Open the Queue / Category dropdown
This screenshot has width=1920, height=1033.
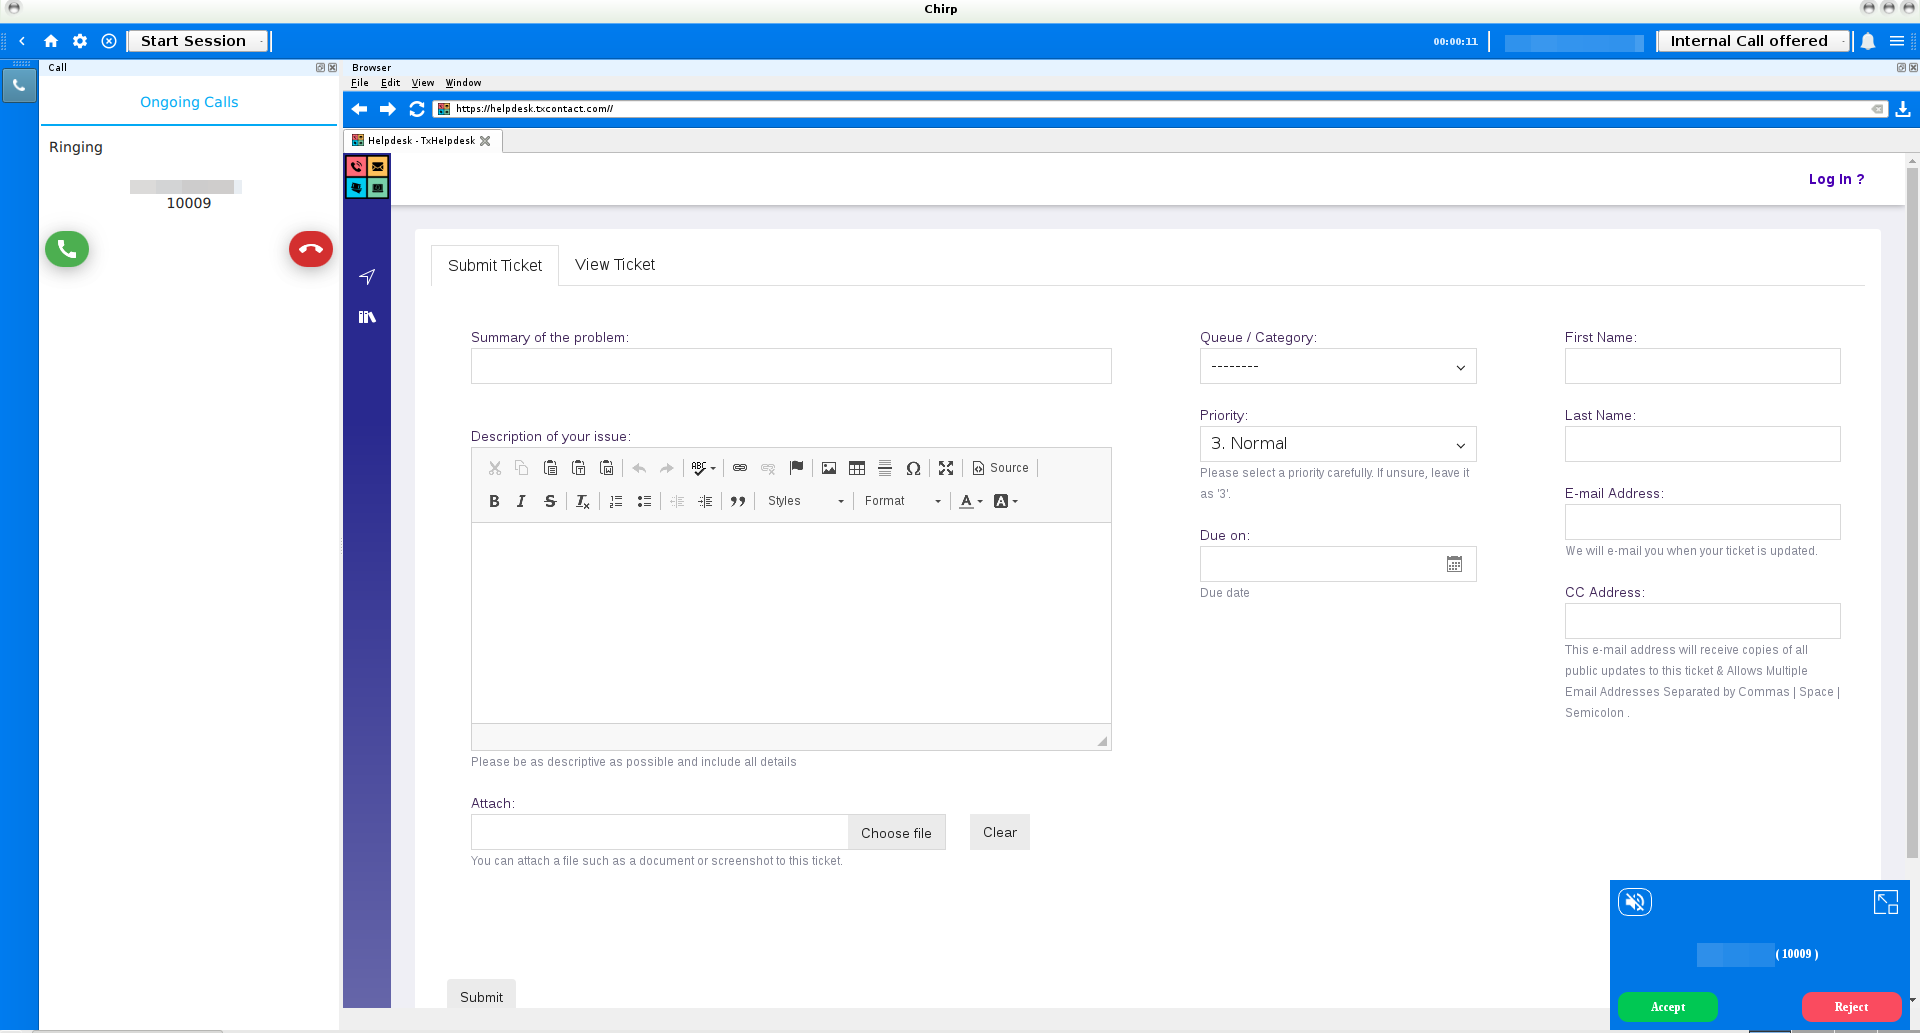1338,366
